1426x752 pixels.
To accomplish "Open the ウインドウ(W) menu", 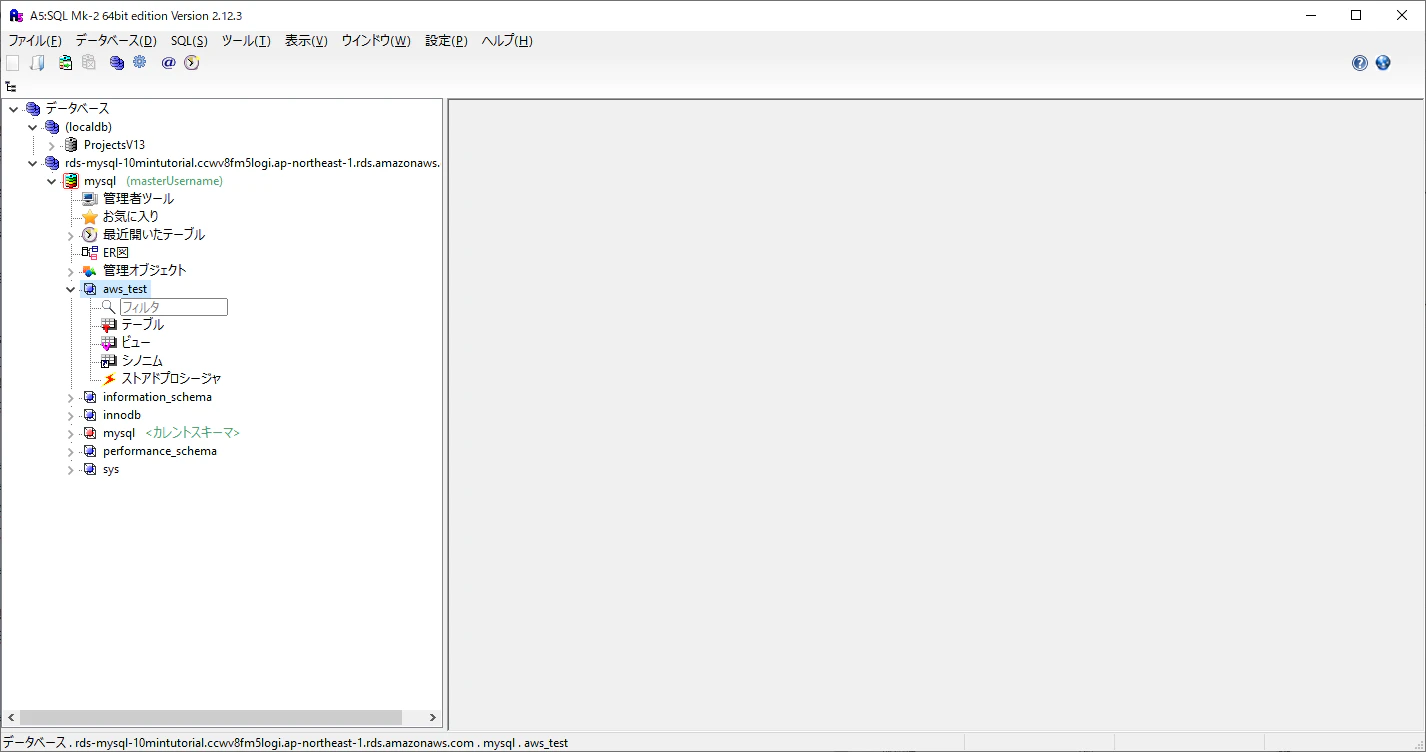I will 376,41.
